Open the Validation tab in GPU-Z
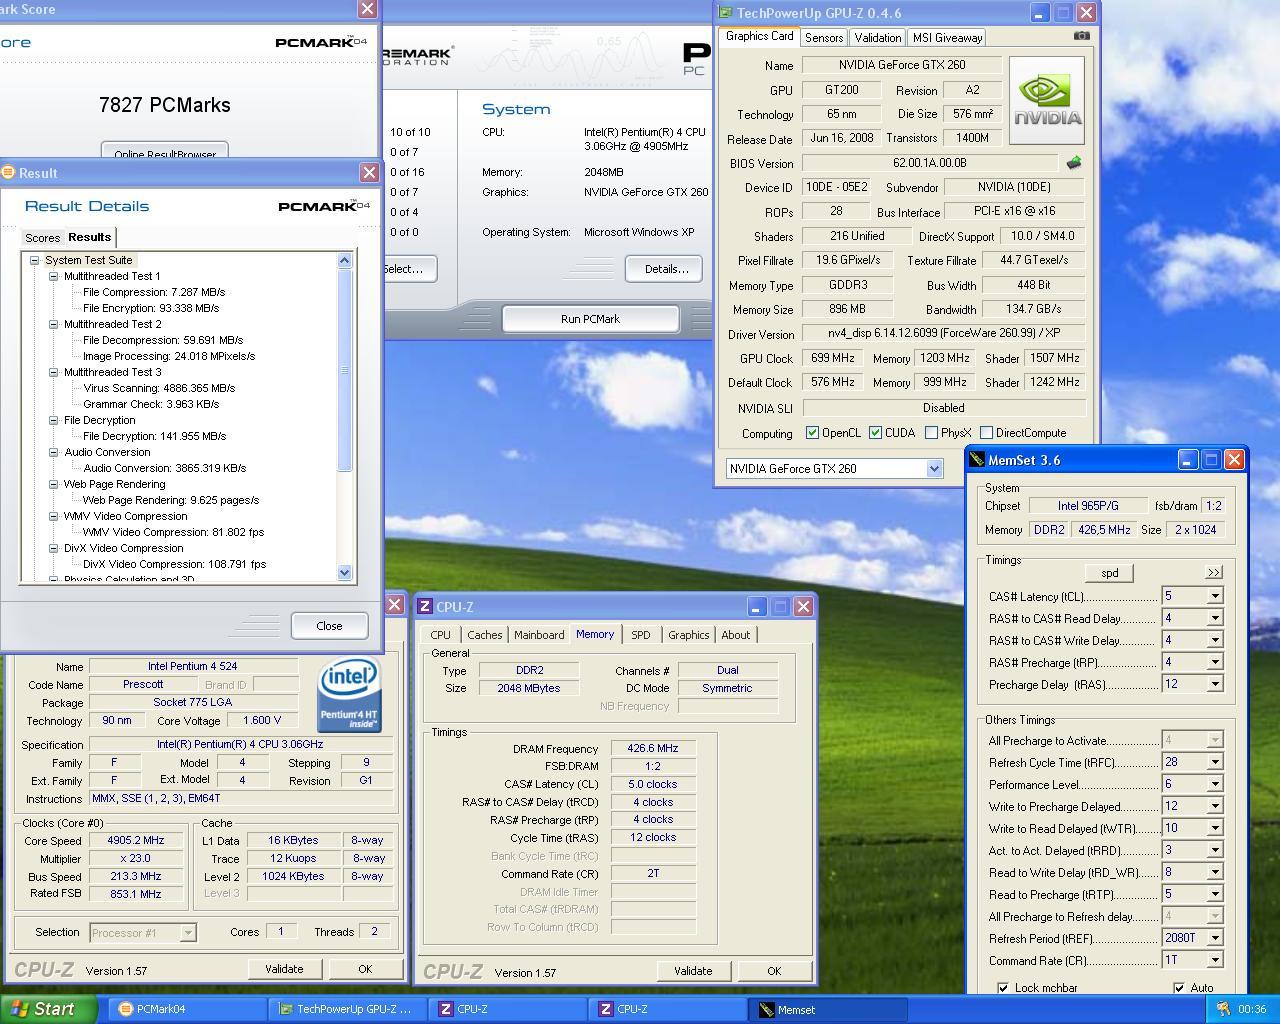 pyautogui.click(x=878, y=38)
